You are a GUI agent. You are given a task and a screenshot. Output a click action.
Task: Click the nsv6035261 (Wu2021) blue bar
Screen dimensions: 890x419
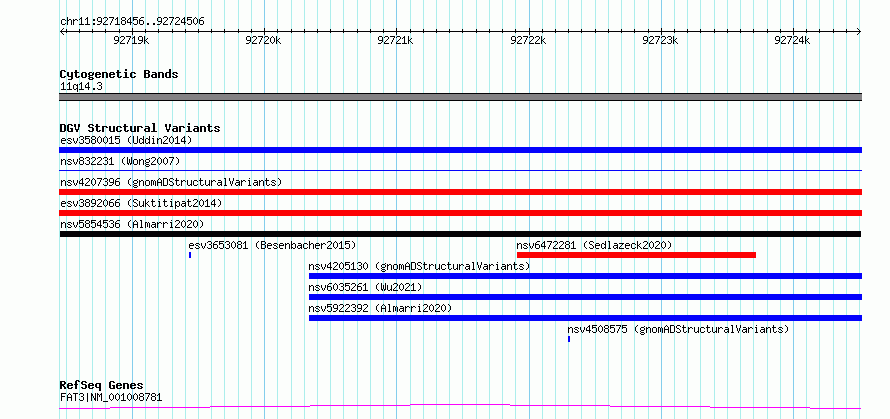[x=585, y=297]
